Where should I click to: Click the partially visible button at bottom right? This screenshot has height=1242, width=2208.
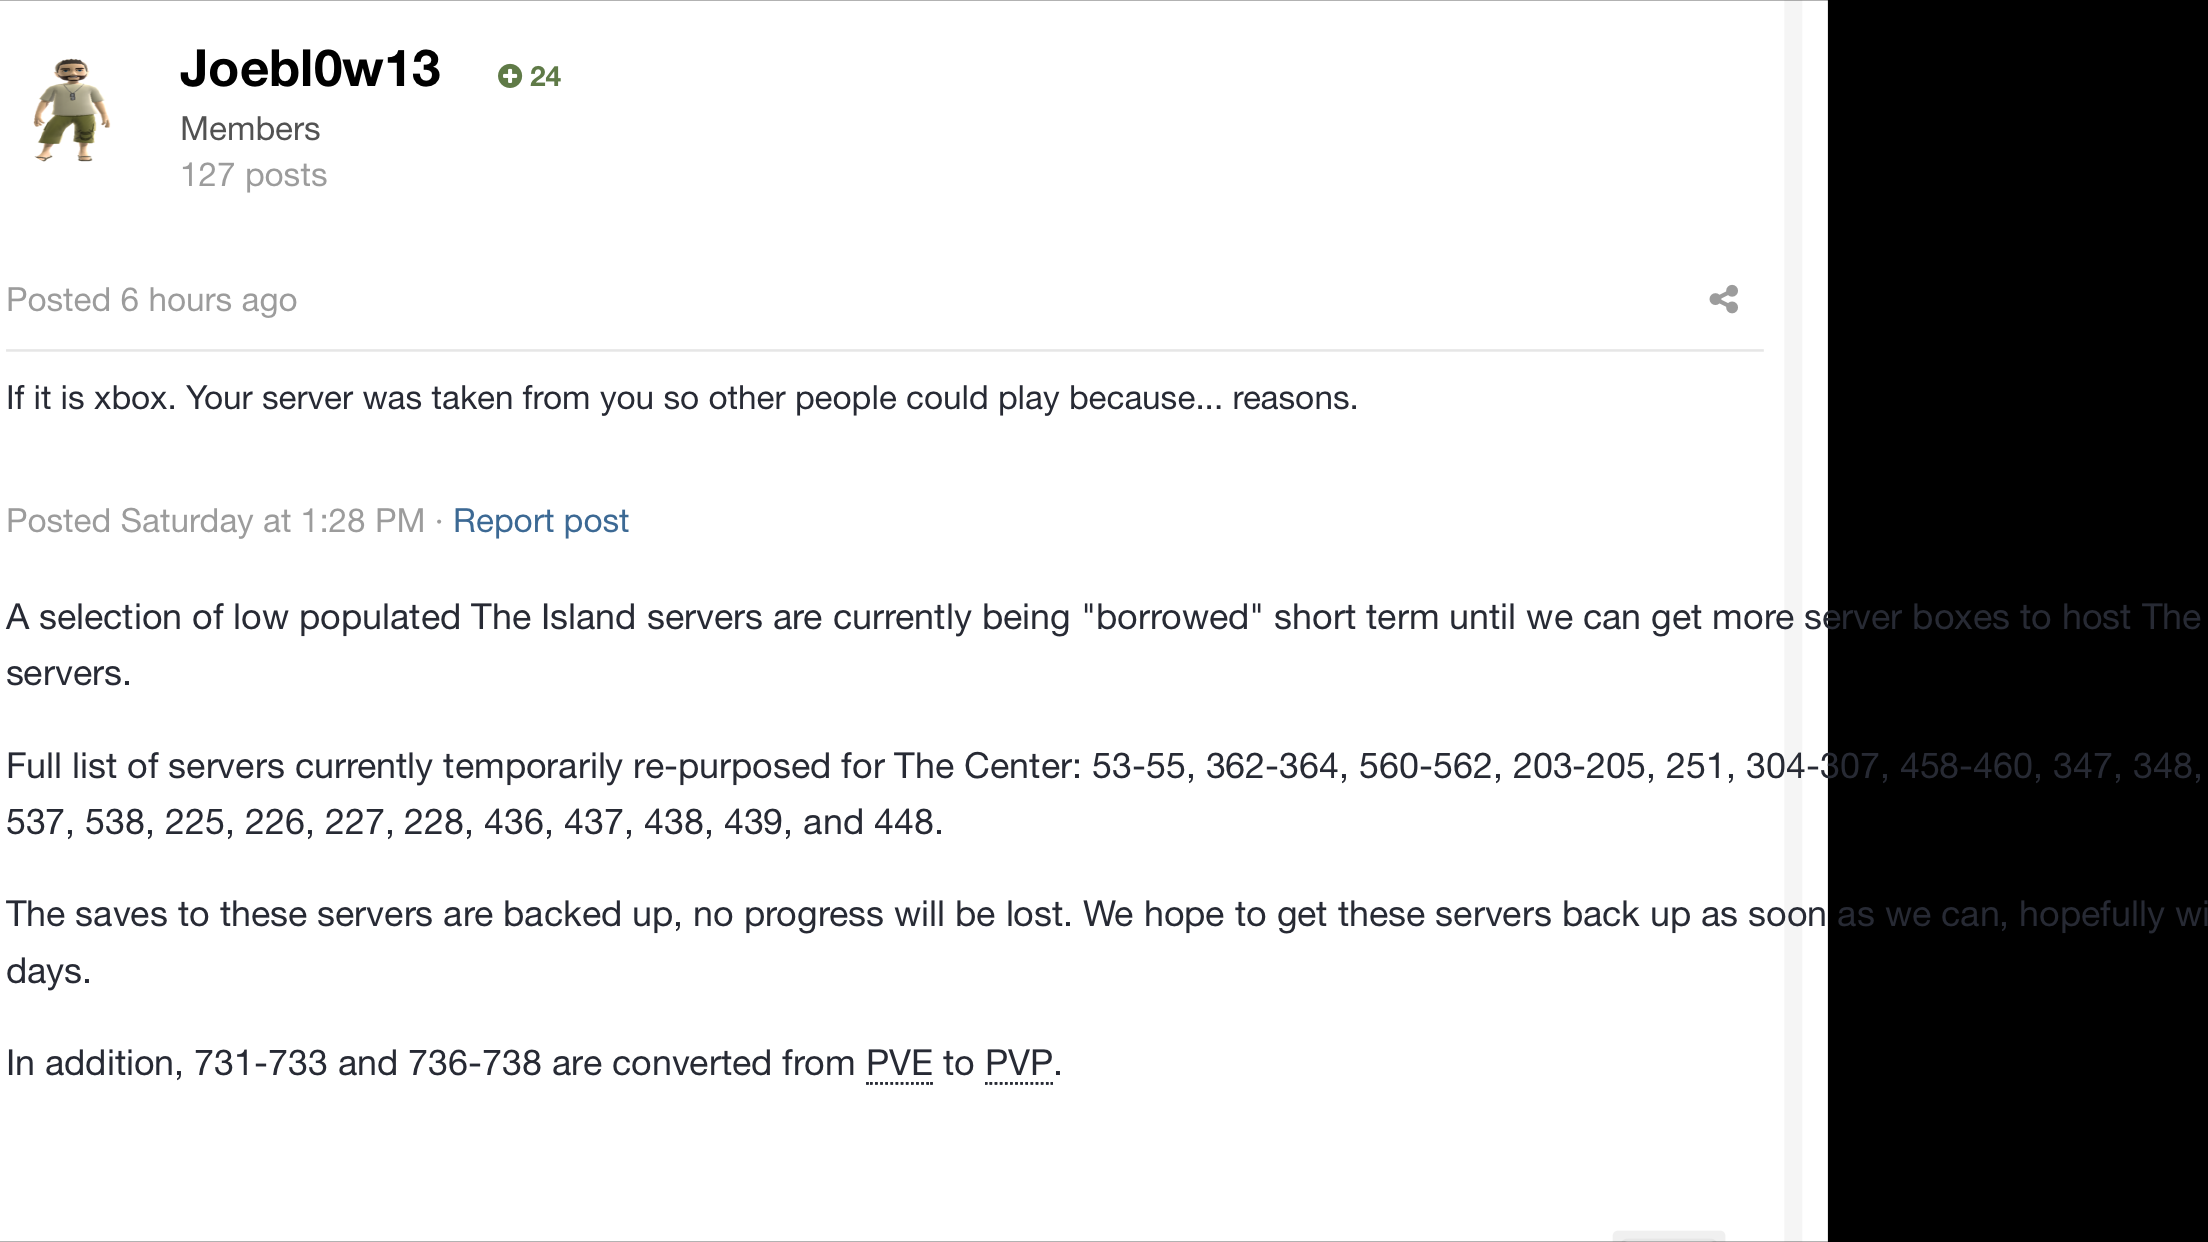click(1669, 1236)
